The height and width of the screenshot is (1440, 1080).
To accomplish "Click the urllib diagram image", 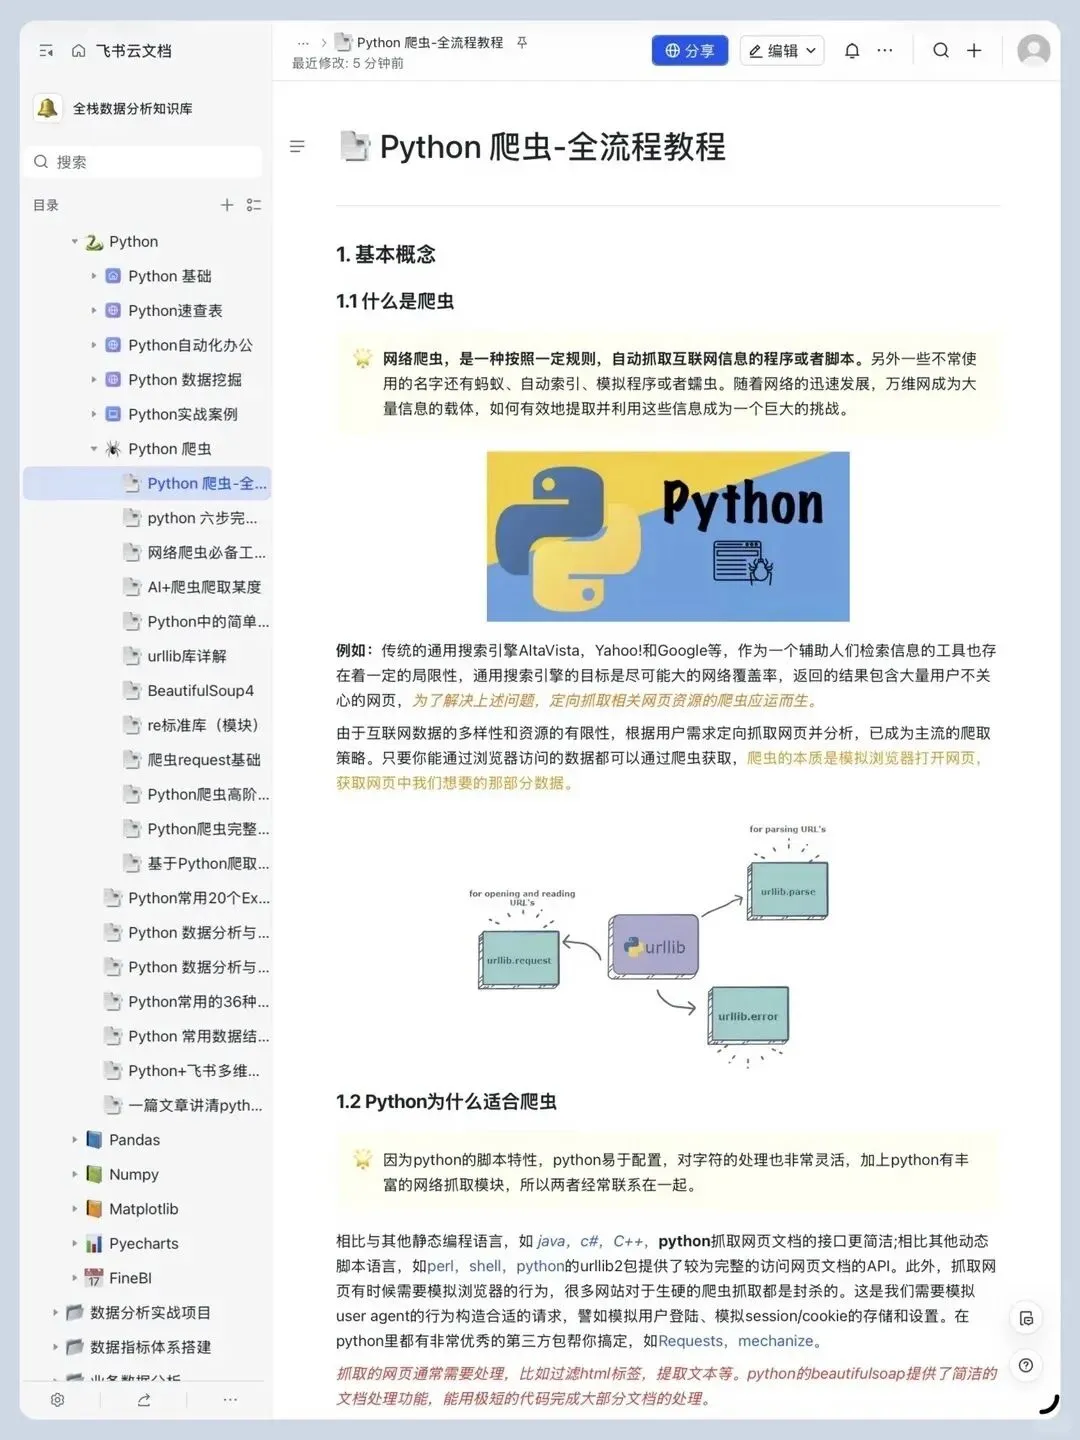I will pos(649,946).
